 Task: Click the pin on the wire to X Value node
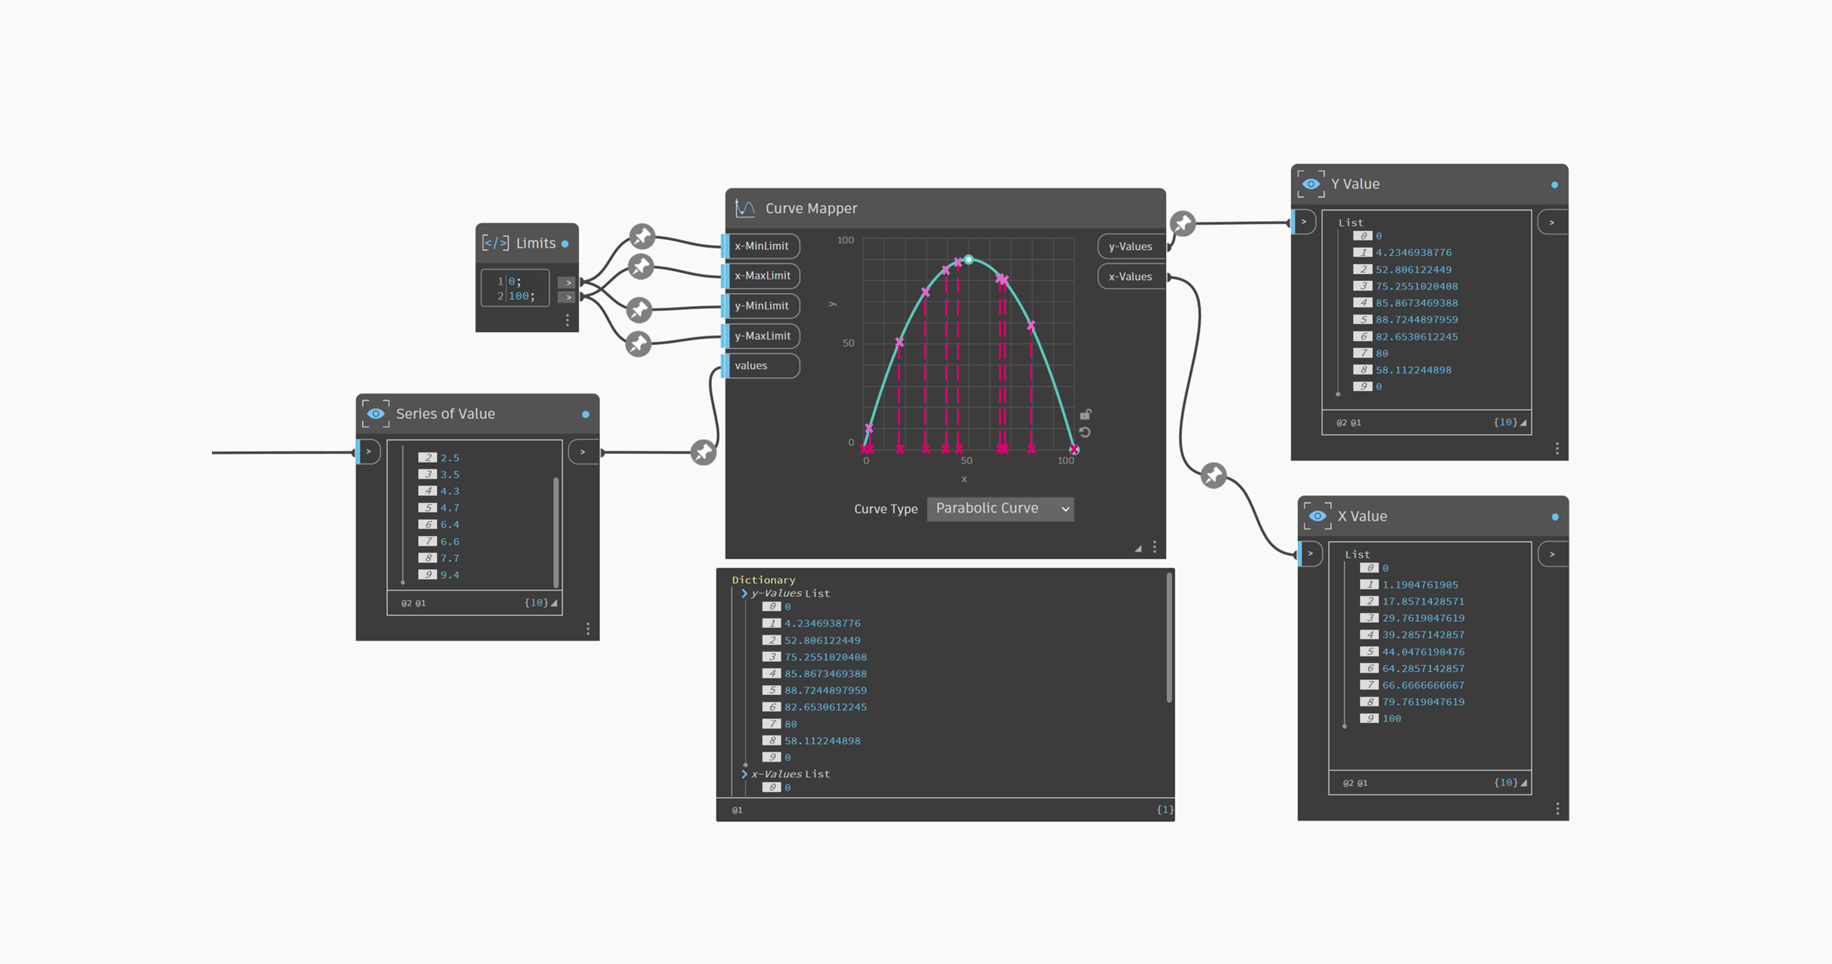click(x=1213, y=475)
